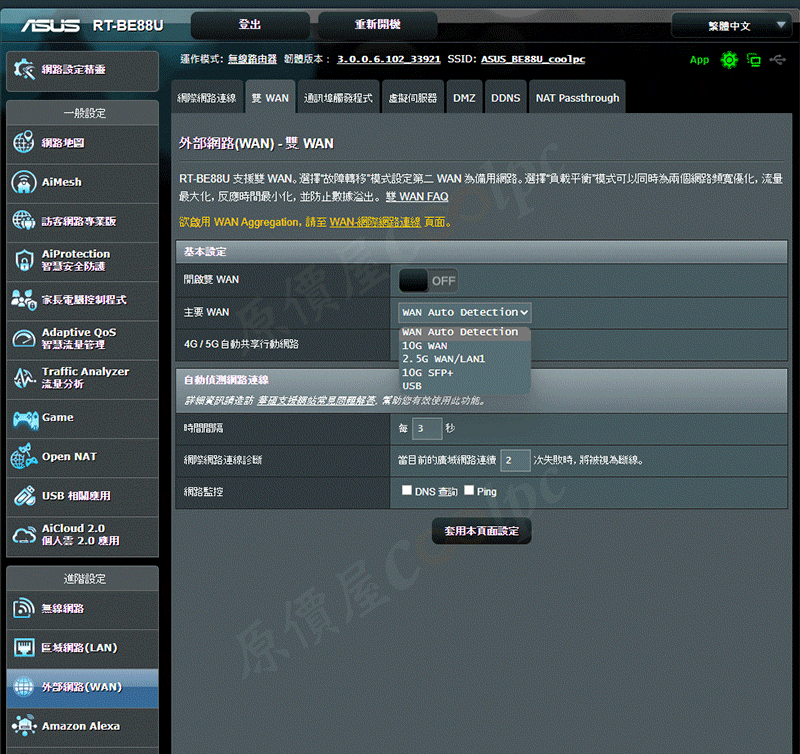
Task: Open the ASUS support site FAQ link
Action: (316, 400)
